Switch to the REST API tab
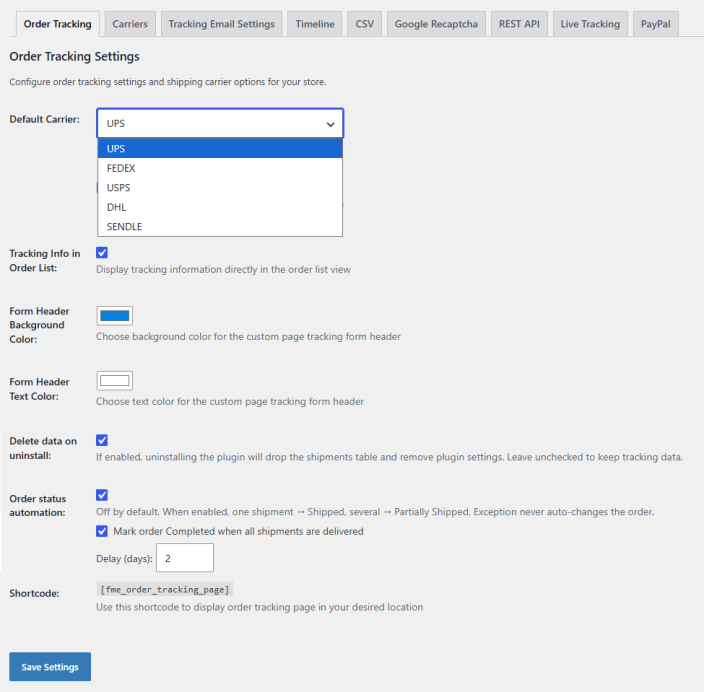The height and width of the screenshot is (692, 704). pos(519,24)
